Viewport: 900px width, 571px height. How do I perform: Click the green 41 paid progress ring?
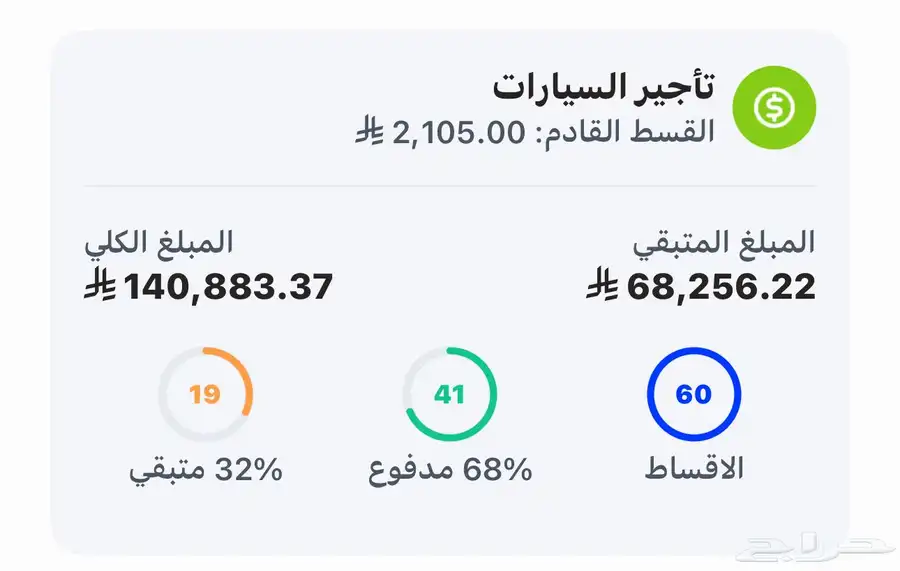449,394
